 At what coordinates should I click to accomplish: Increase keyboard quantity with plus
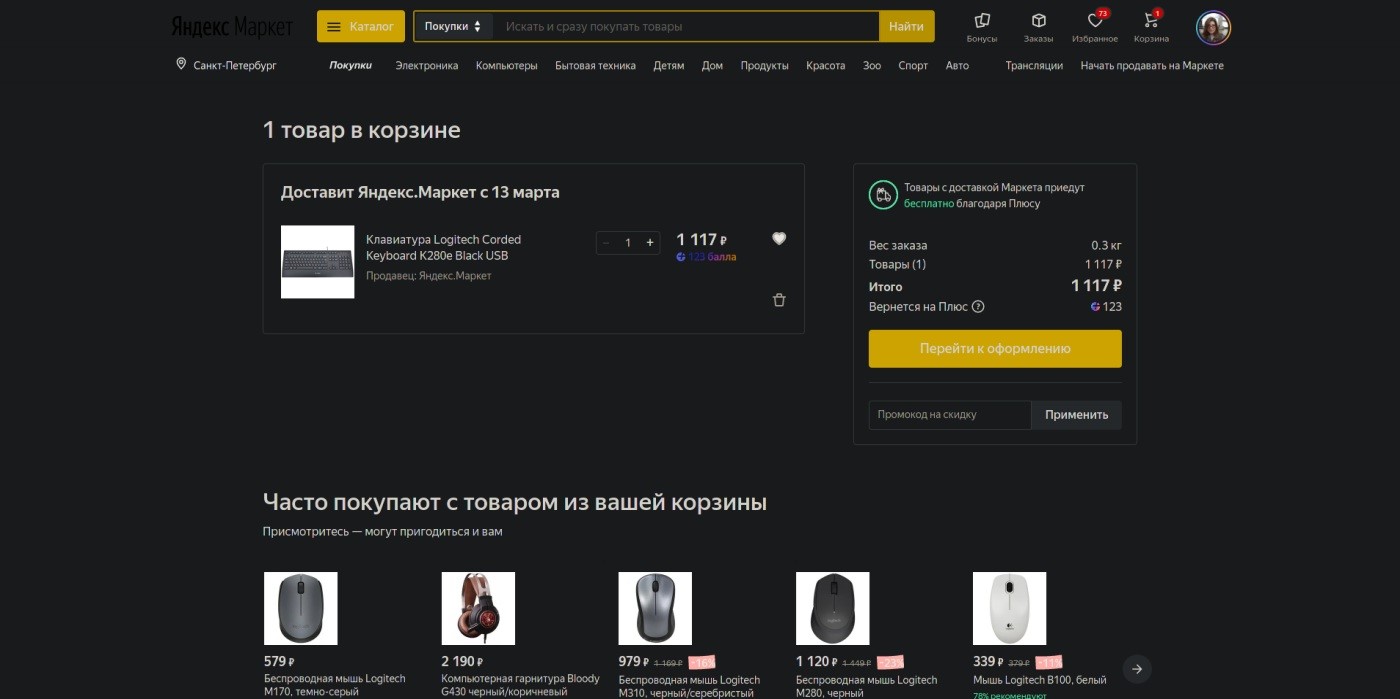coord(650,243)
